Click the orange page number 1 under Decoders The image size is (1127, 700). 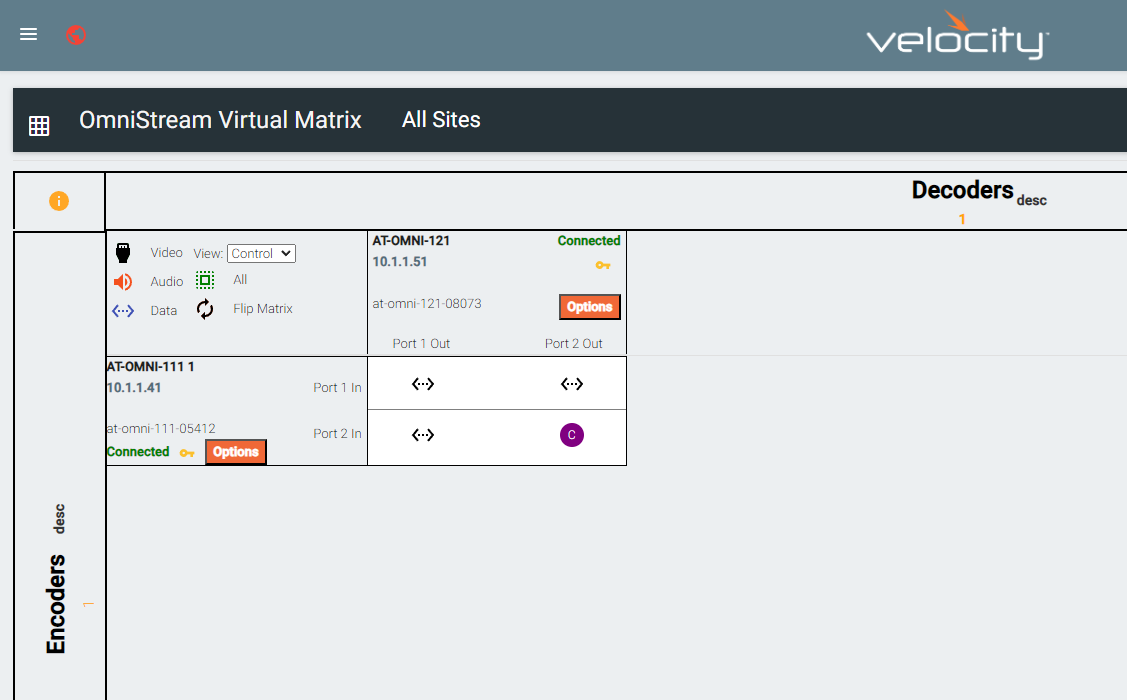click(x=962, y=219)
